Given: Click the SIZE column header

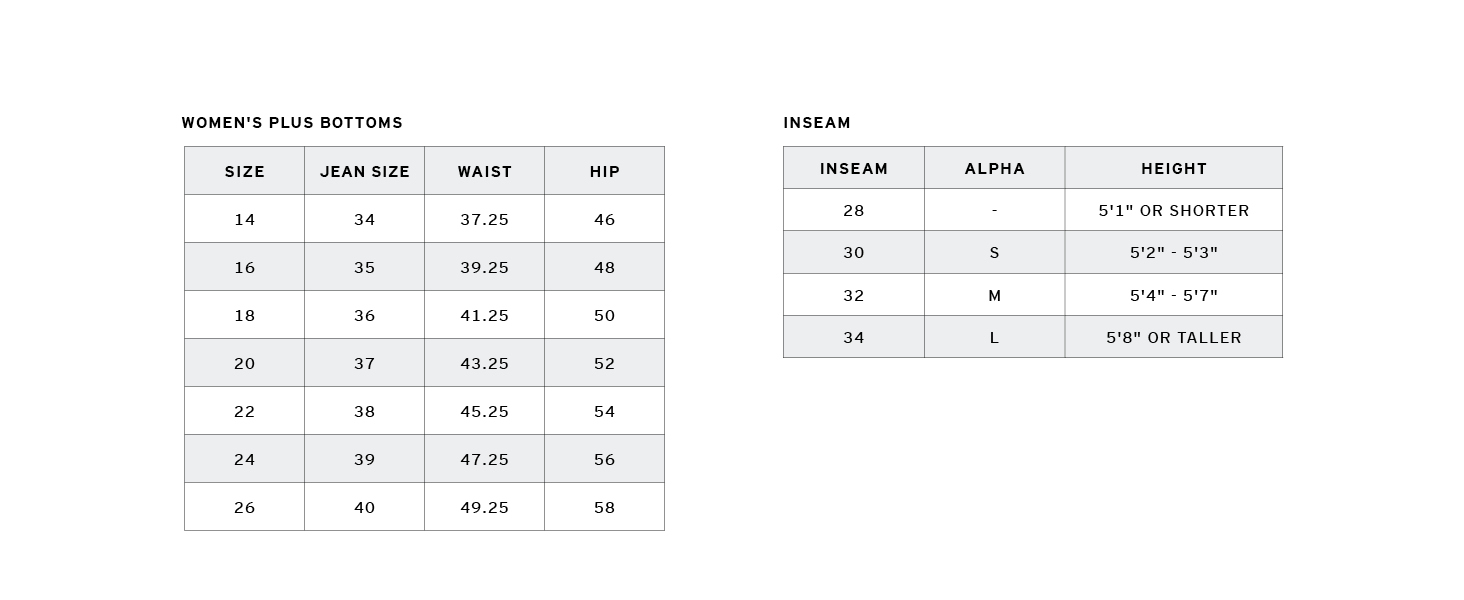Looking at the screenshot, I should click(245, 172).
